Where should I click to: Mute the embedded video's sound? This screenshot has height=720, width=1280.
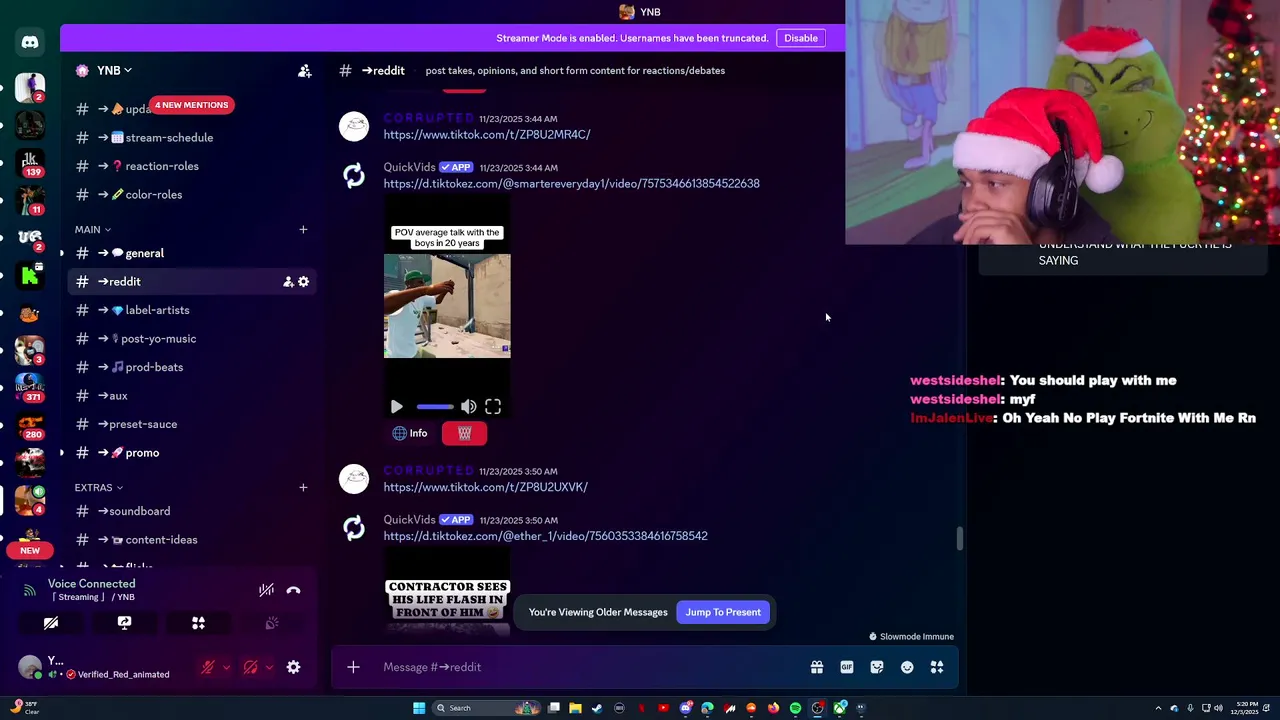click(469, 407)
